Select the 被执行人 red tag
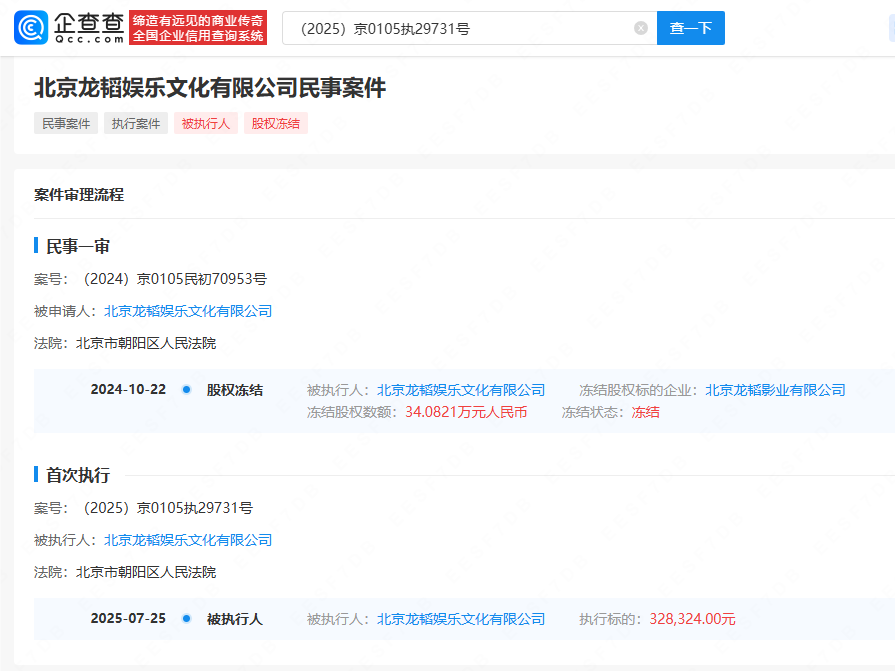895x671 pixels. tap(205, 123)
